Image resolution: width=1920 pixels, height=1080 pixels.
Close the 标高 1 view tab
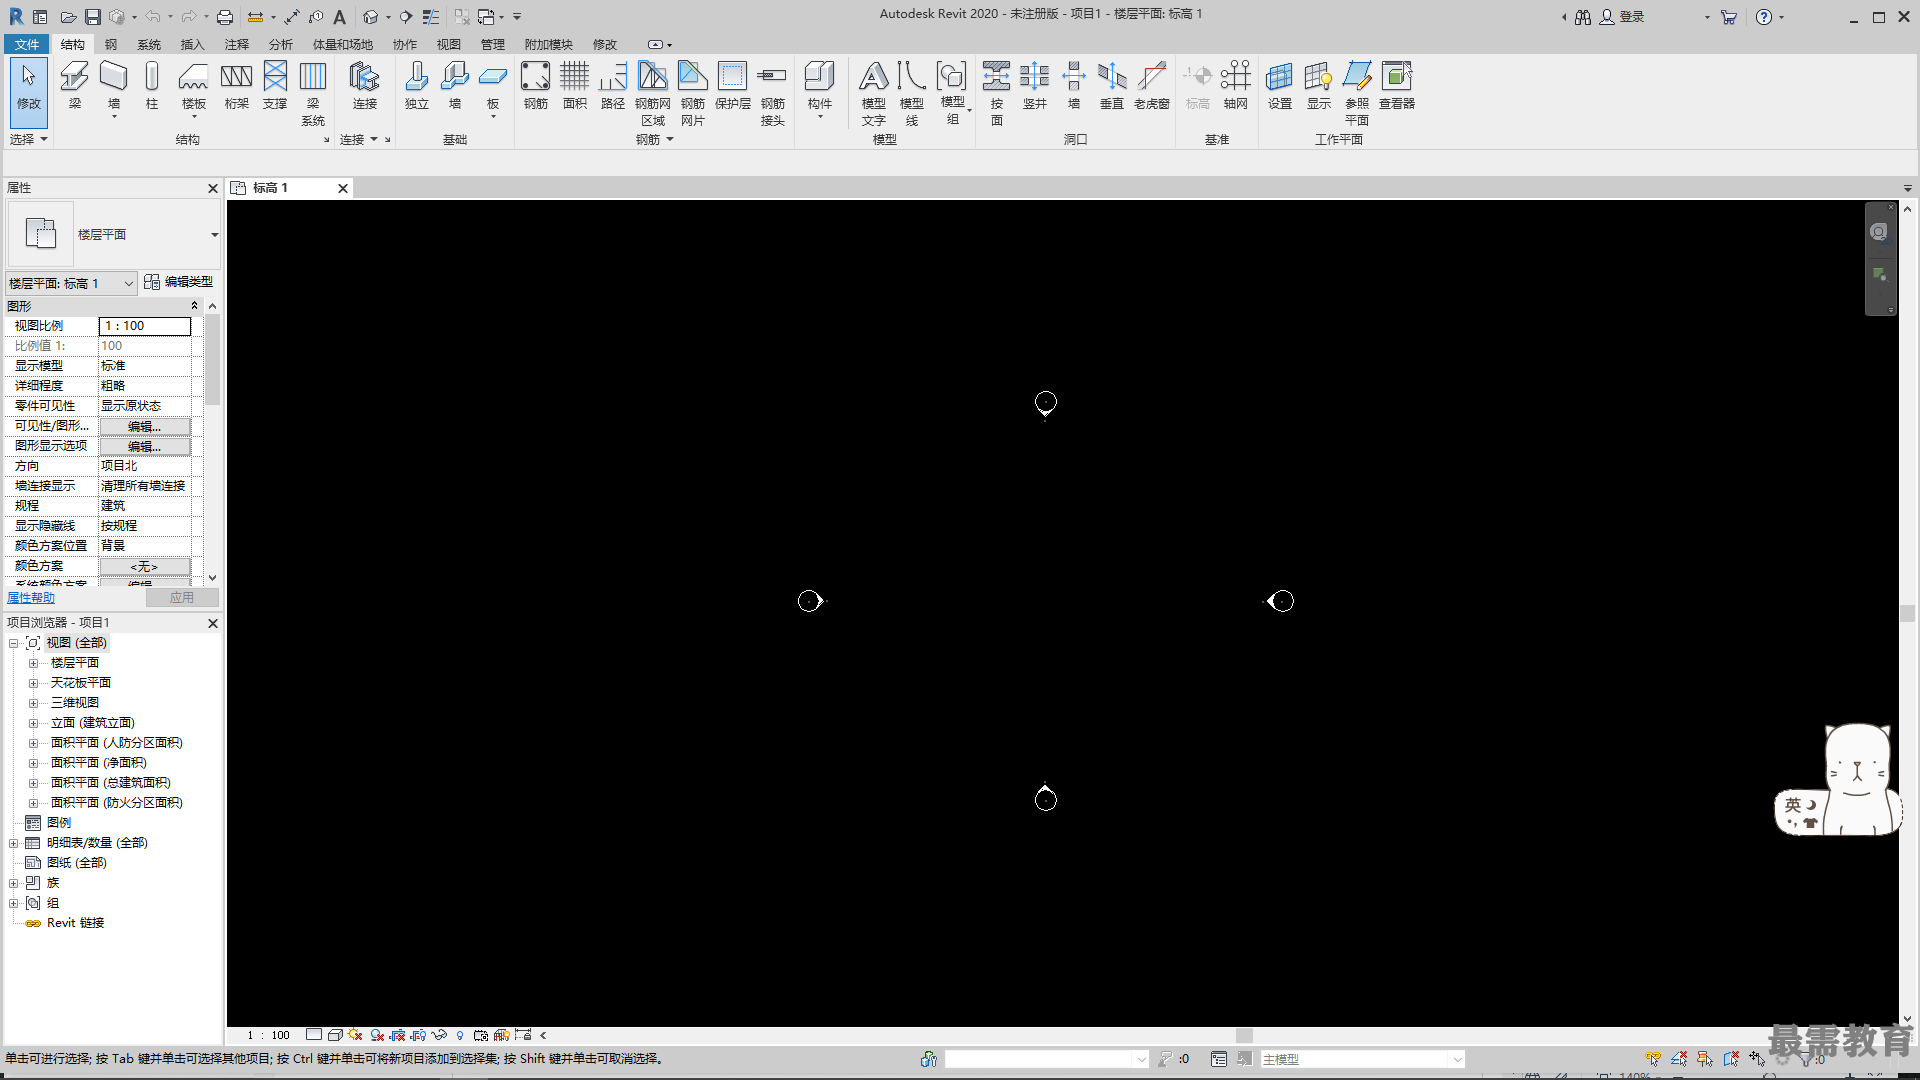(x=342, y=188)
